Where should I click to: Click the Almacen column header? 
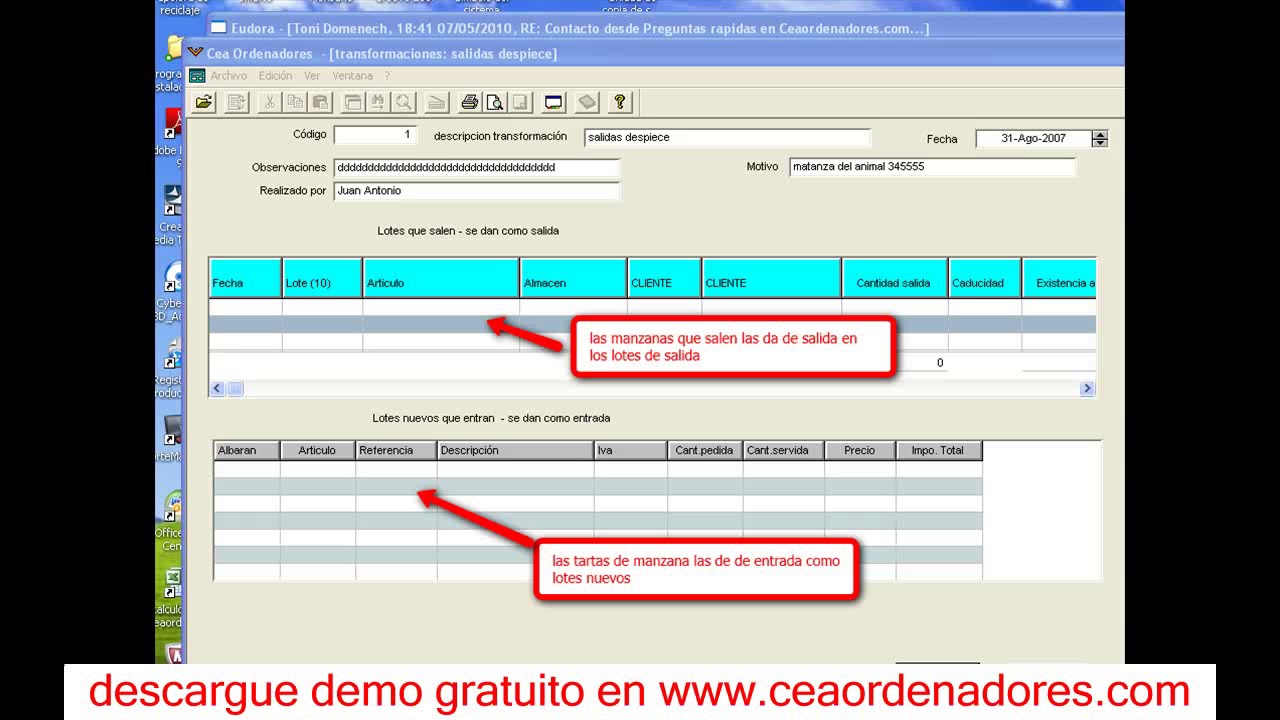[x=574, y=278]
